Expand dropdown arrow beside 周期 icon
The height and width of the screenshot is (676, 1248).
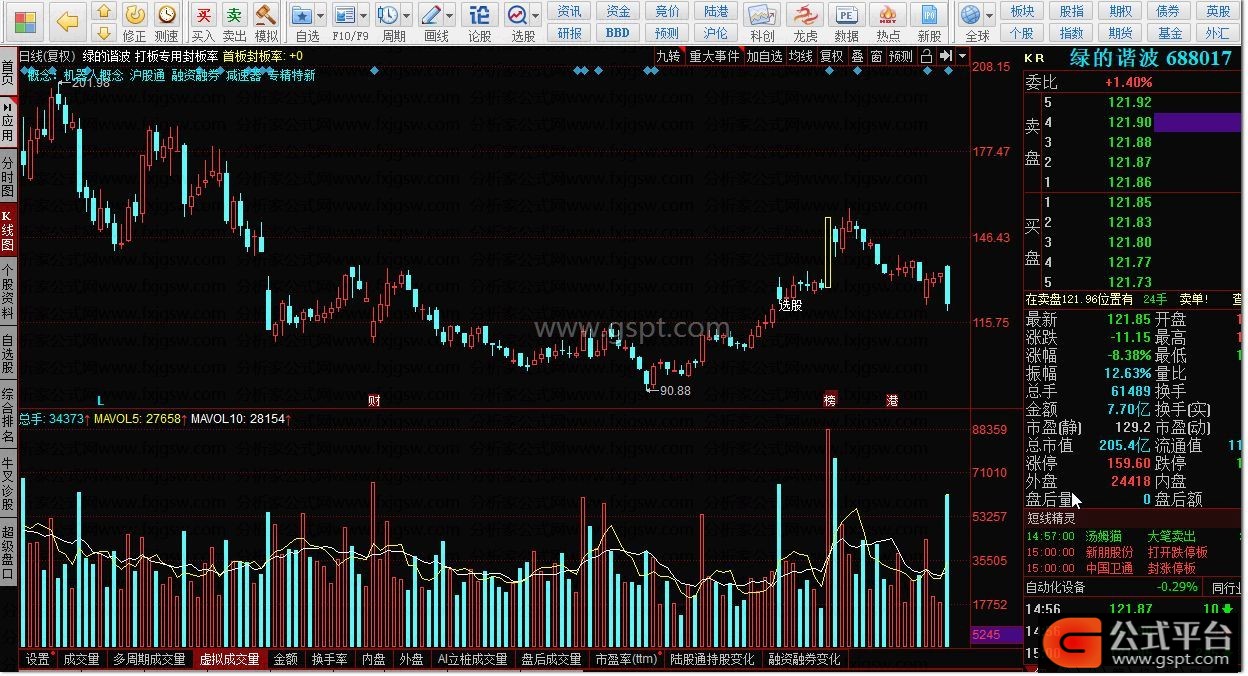click(406, 16)
